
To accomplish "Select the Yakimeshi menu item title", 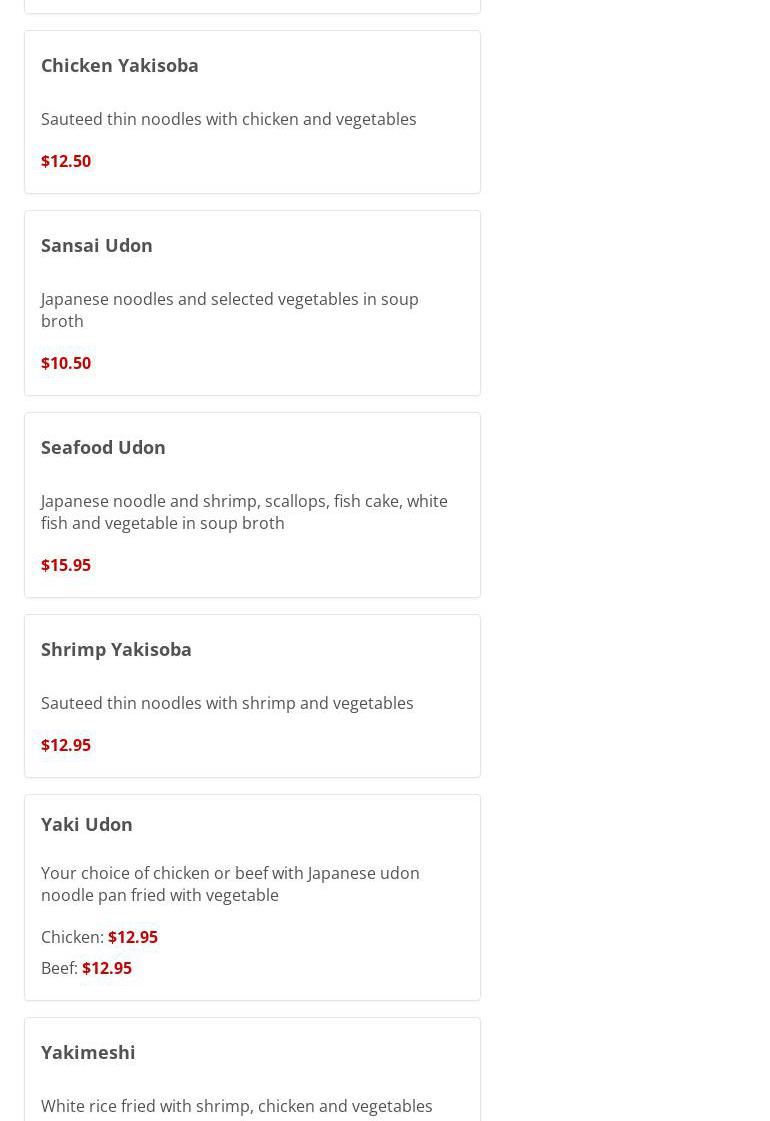I will [x=88, y=1052].
